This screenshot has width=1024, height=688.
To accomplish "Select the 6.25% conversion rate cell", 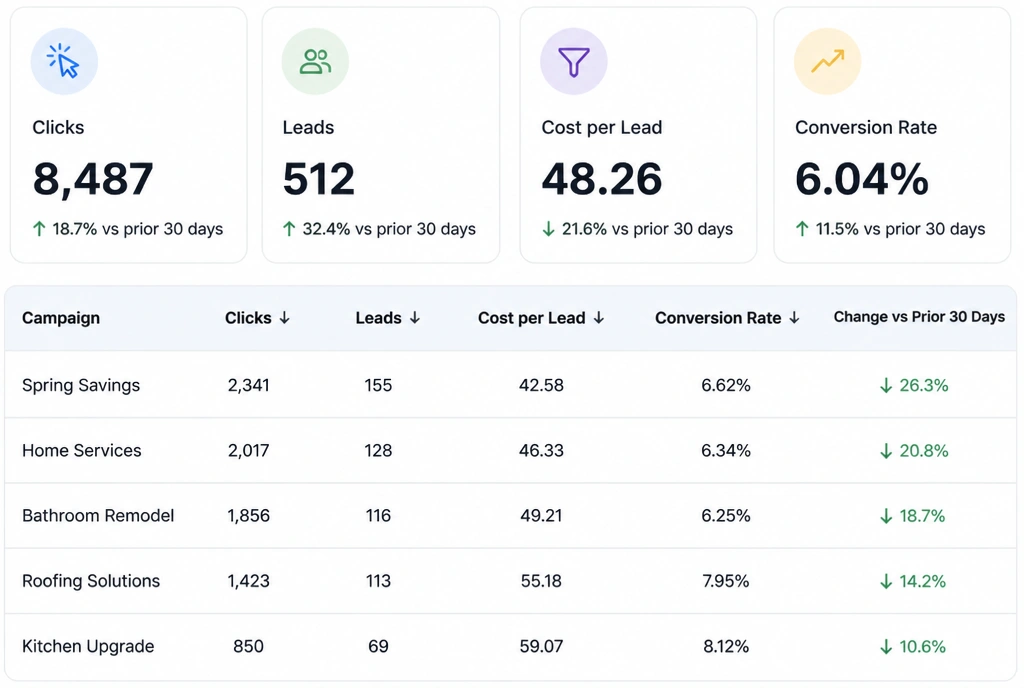I will [x=726, y=516].
